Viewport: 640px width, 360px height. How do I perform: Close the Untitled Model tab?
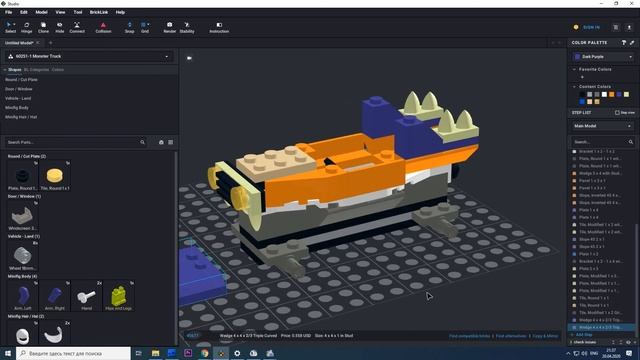click(38, 42)
